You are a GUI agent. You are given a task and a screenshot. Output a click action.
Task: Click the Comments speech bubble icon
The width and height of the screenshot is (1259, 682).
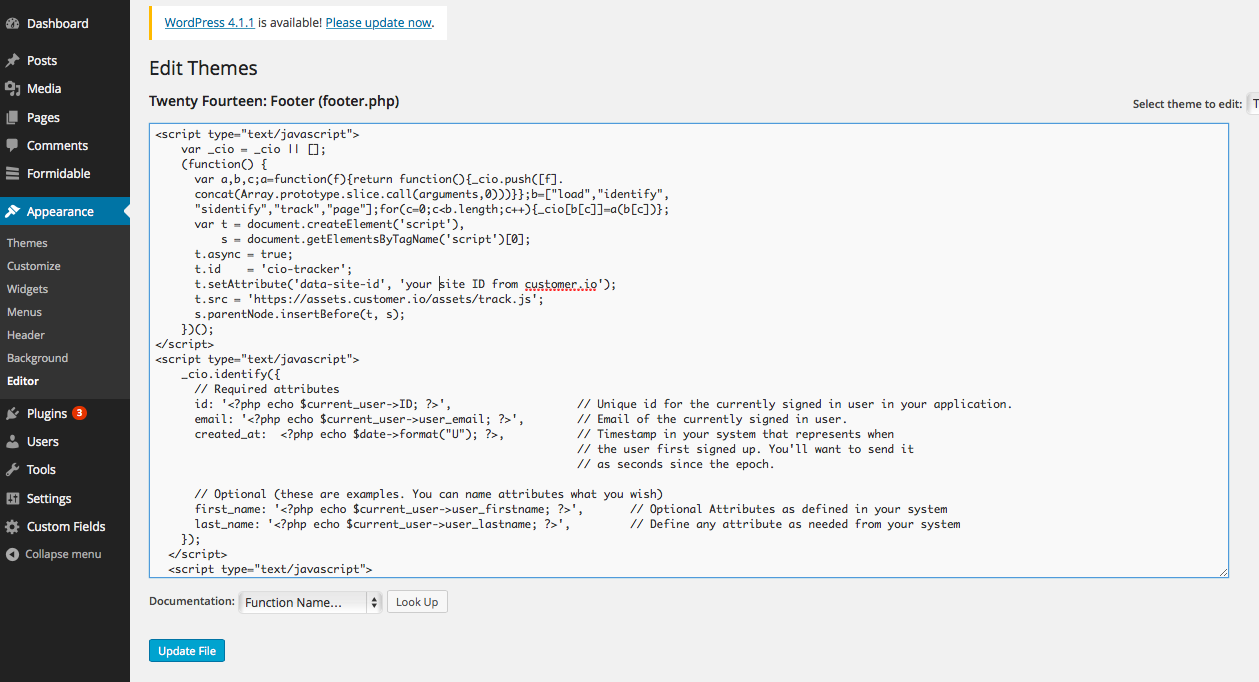(13, 145)
